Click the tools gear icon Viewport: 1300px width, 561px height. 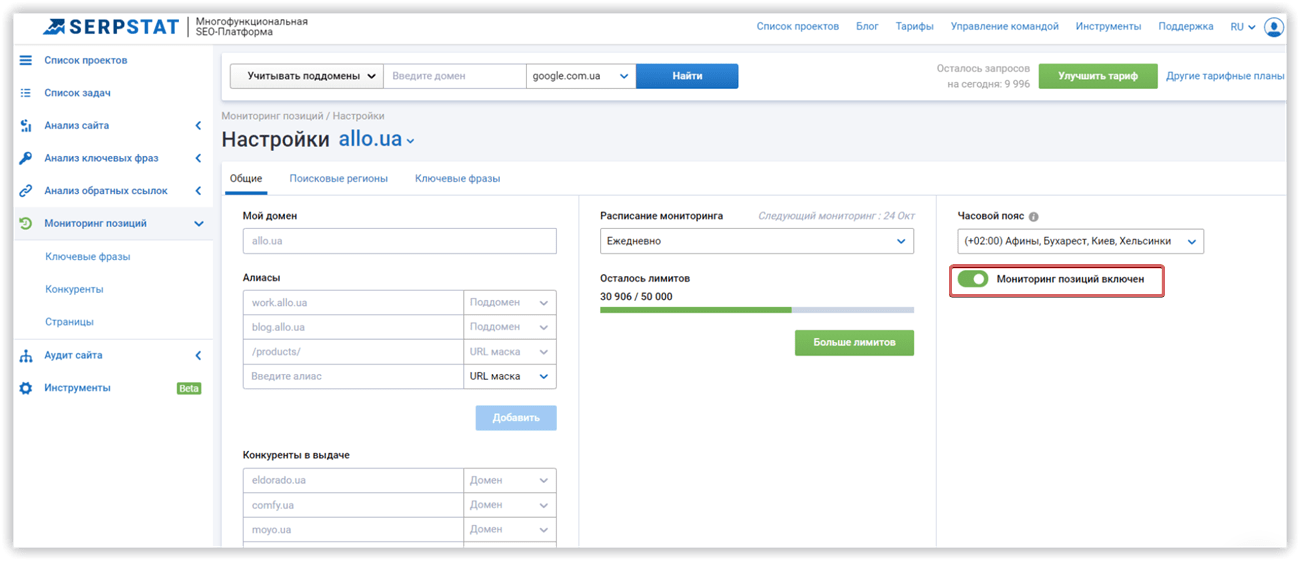[x=26, y=388]
